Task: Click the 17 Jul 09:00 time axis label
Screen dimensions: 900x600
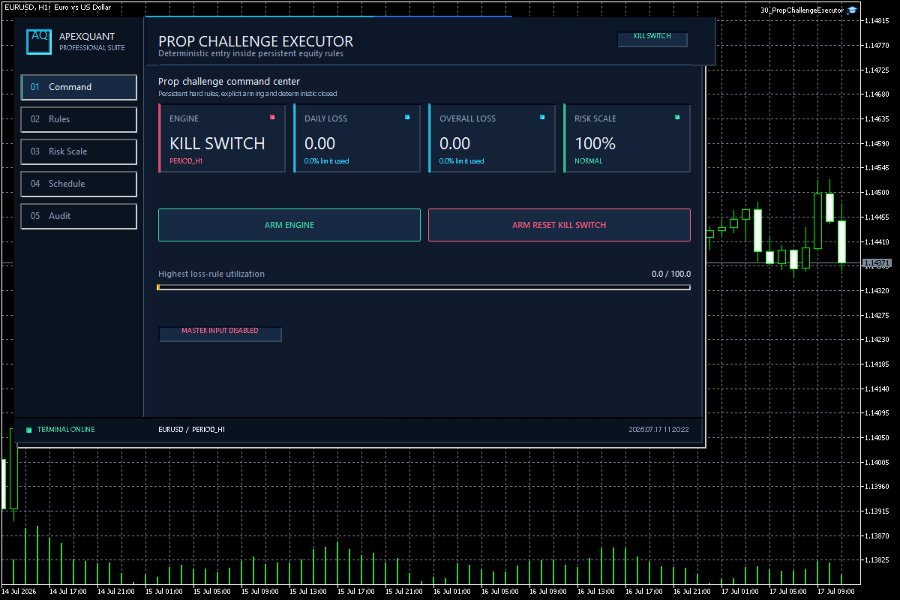Action: coord(835,591)
